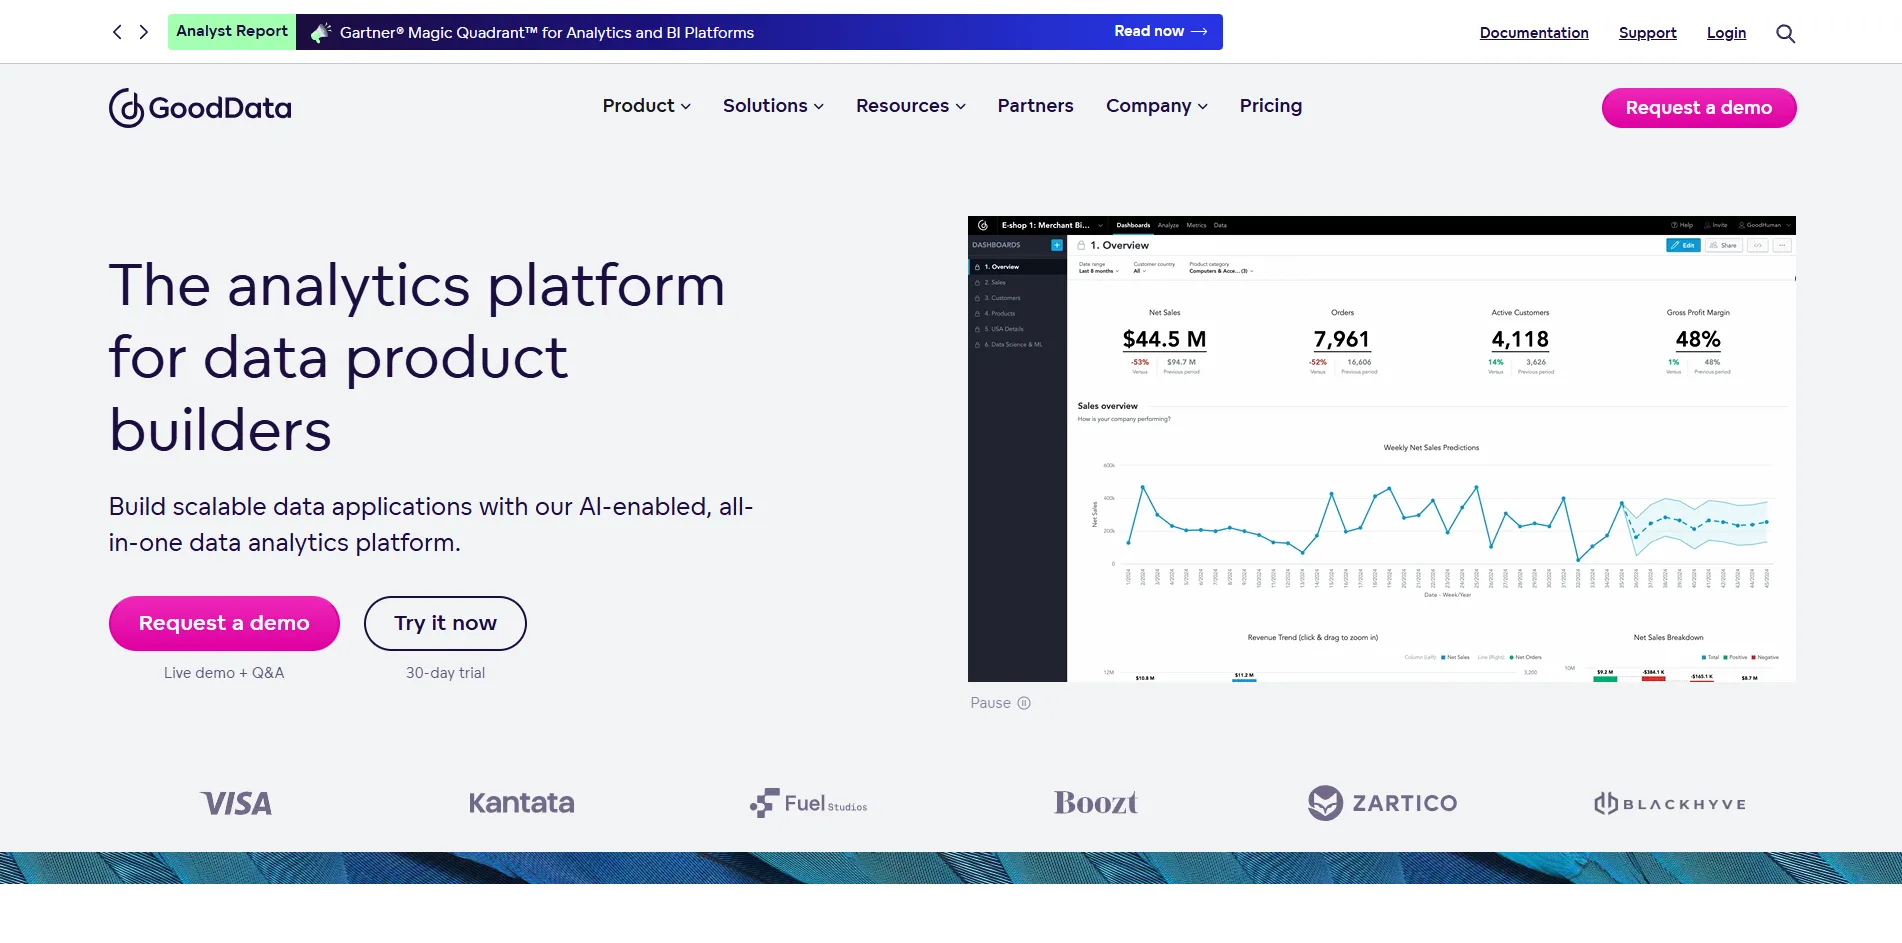
Task: Click the '7,961' Orders value
Action: point(1342,339)
